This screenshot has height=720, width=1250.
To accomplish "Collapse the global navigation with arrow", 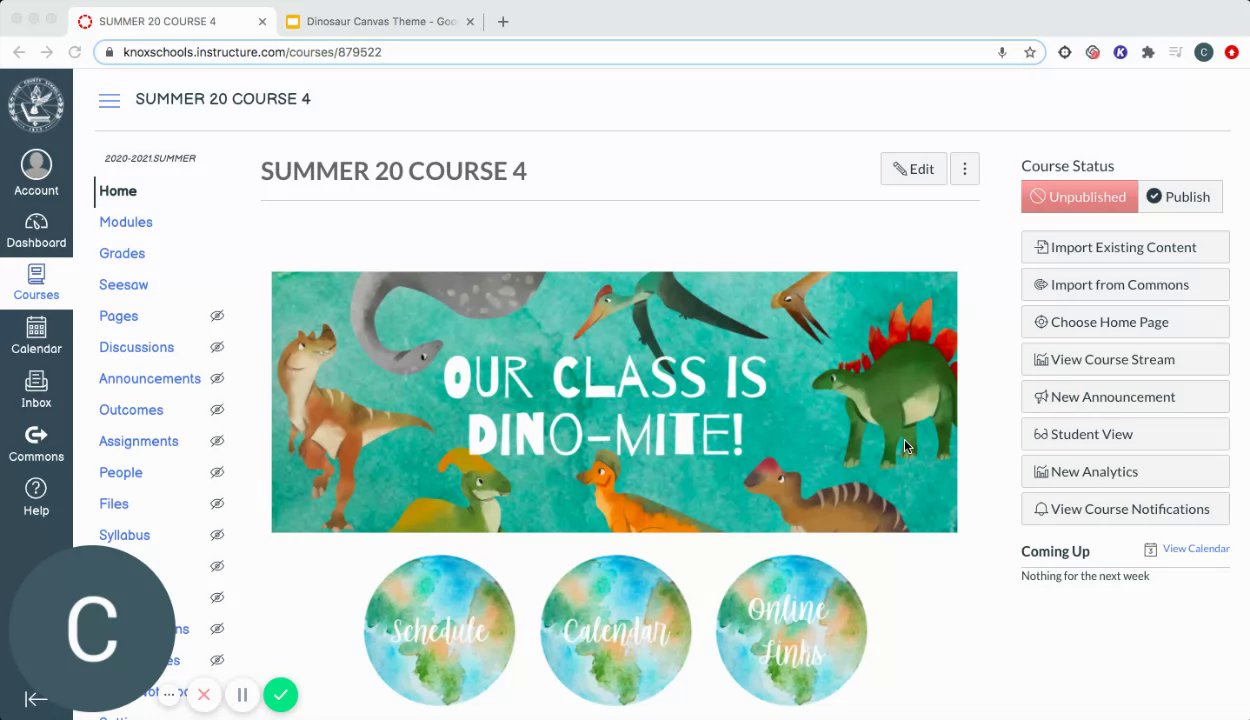I will coord(36,700).
